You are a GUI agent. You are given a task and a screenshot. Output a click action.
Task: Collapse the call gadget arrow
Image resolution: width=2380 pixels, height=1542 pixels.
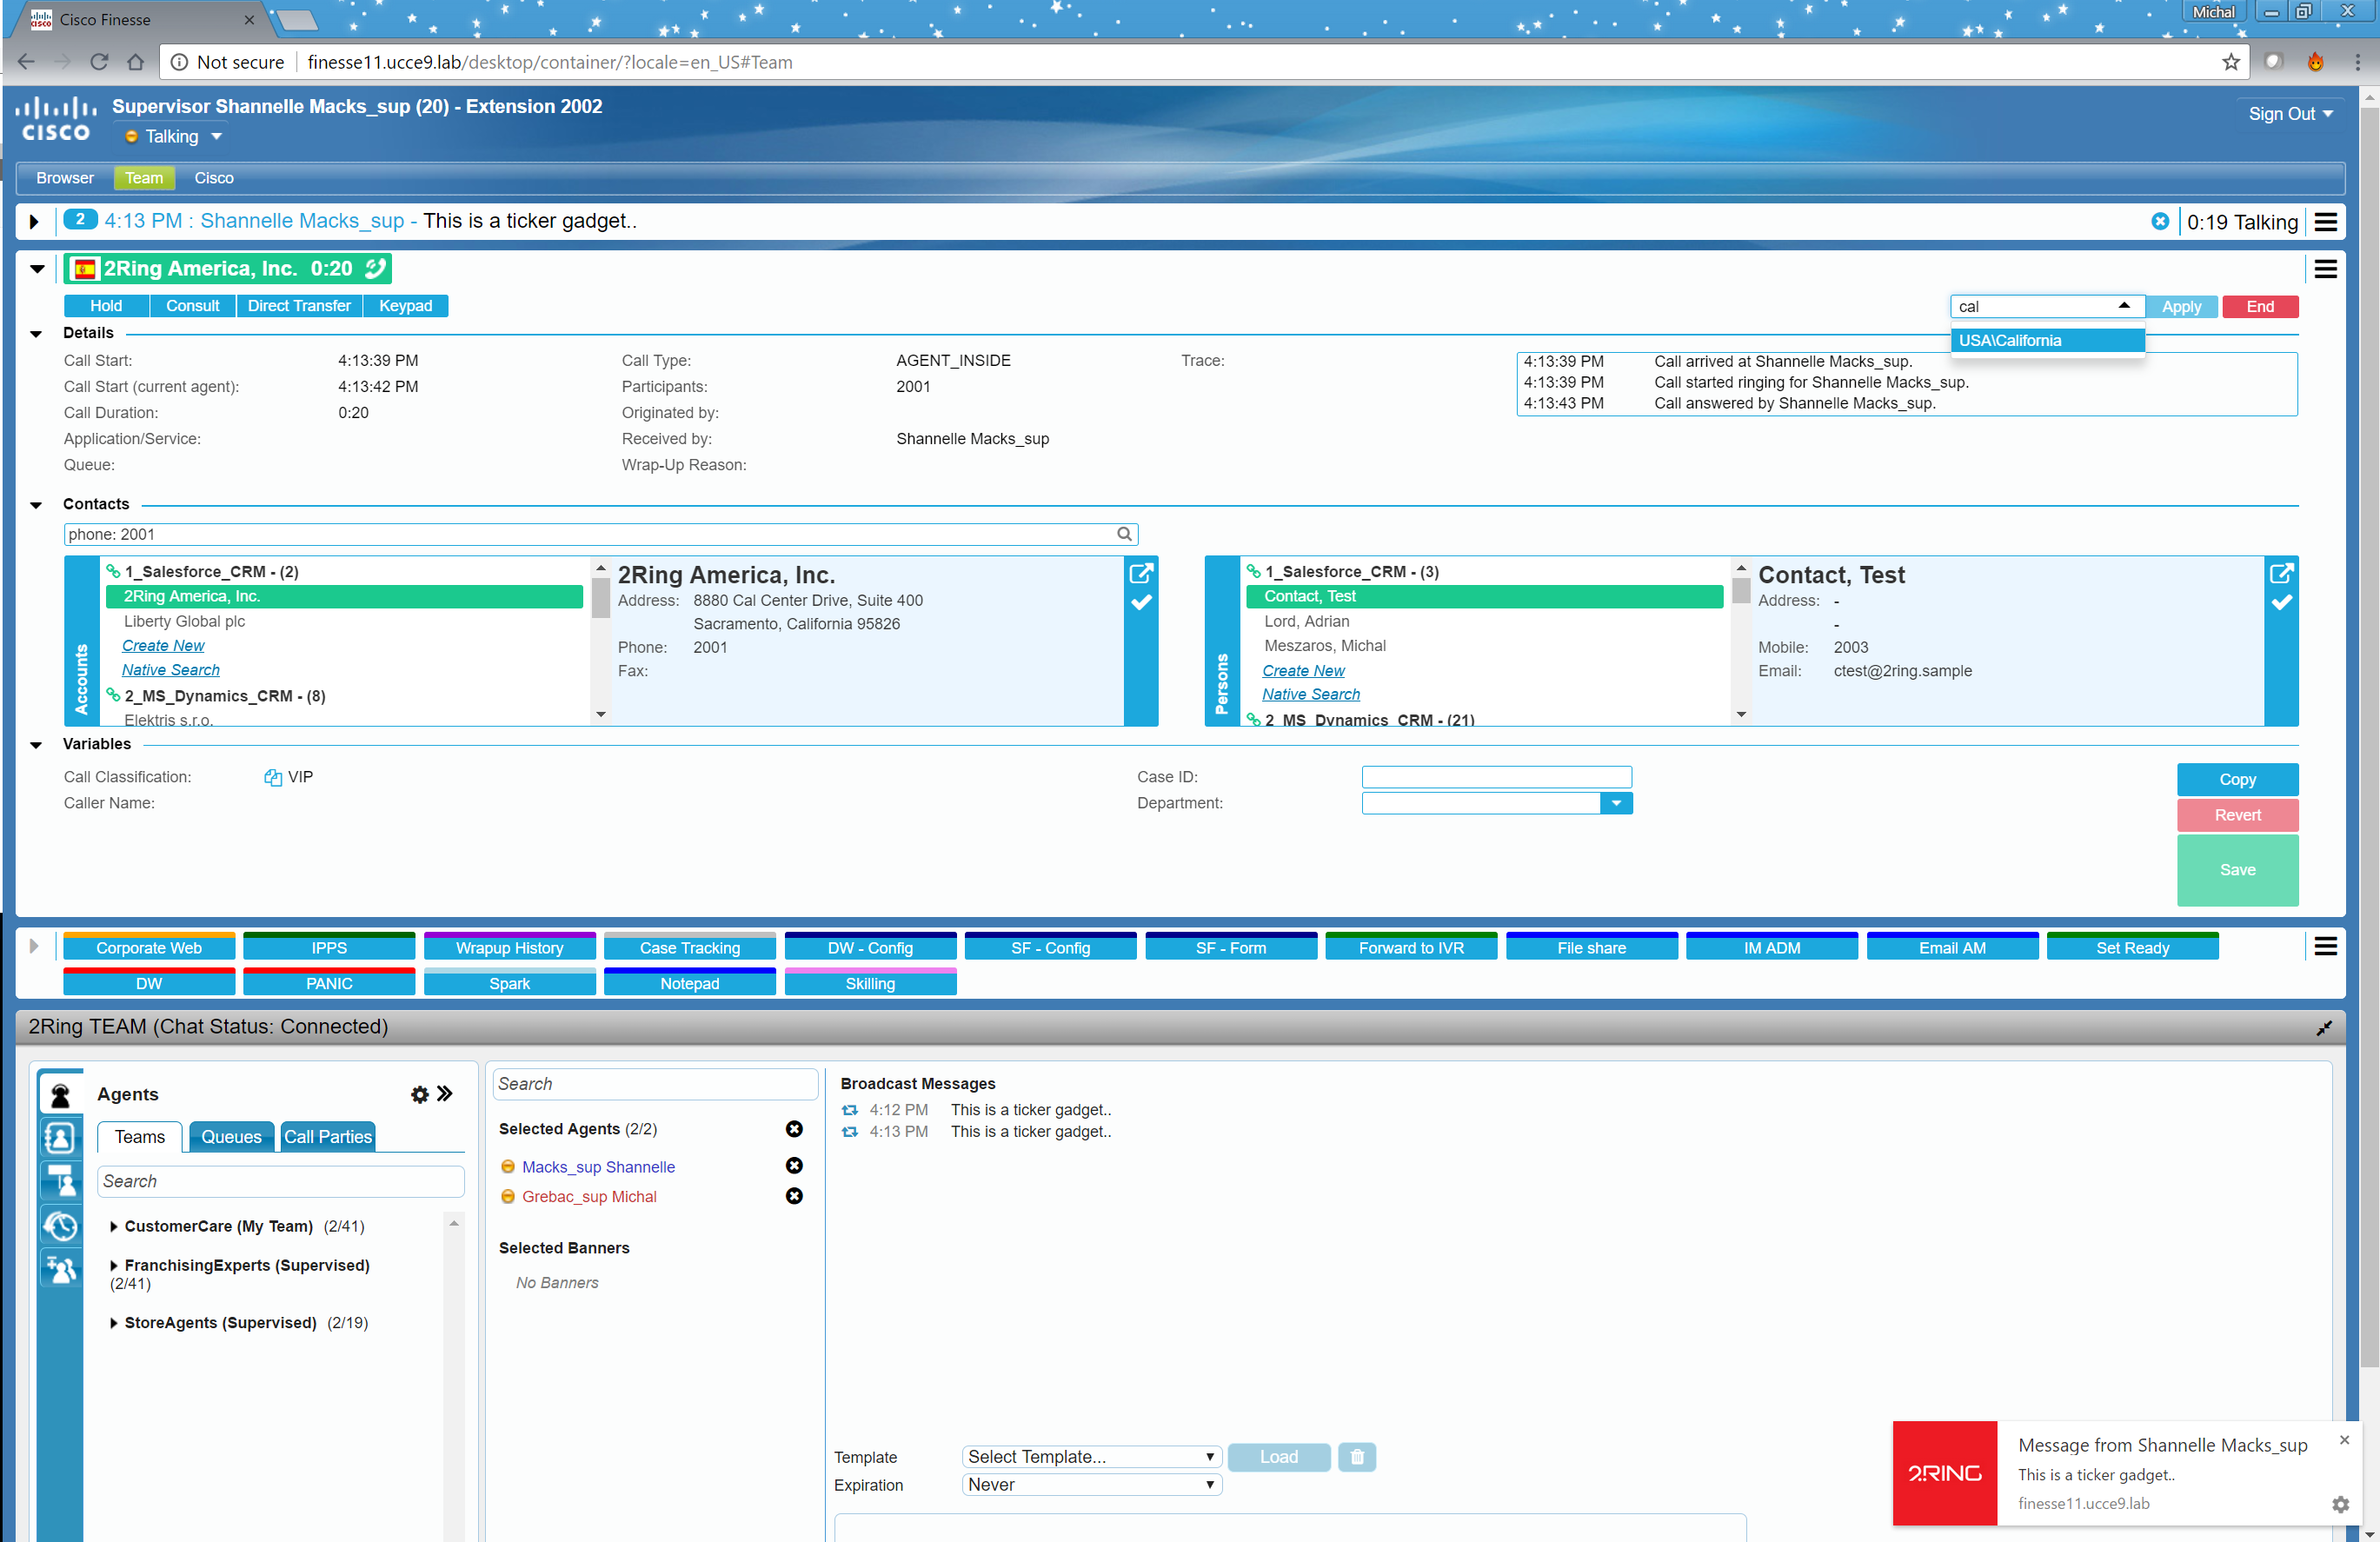tap(37, 269)
